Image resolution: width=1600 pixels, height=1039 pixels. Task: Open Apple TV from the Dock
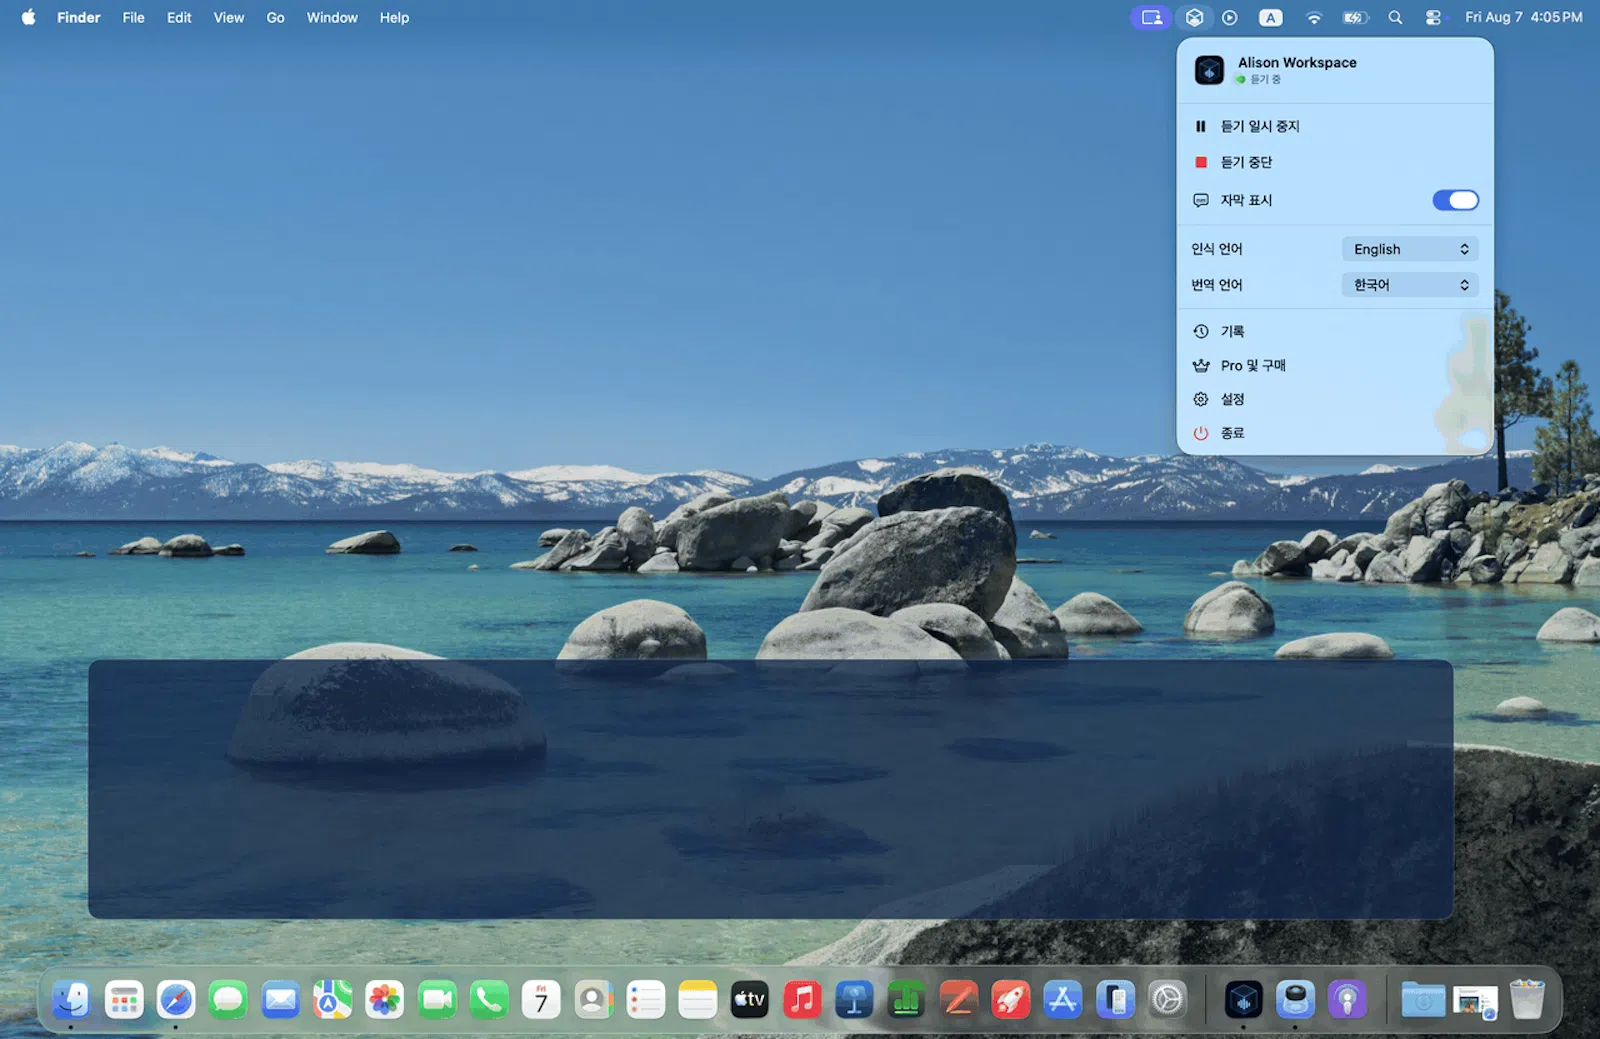pos(750,999)
